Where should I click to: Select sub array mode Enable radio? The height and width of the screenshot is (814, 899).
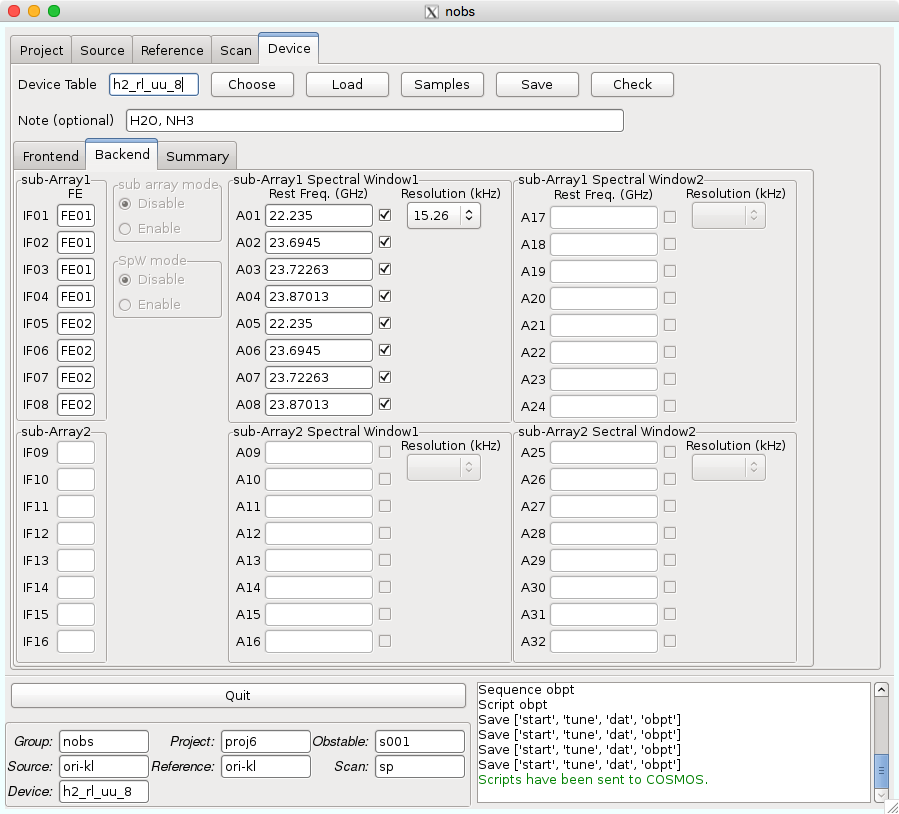pos(125,229)
